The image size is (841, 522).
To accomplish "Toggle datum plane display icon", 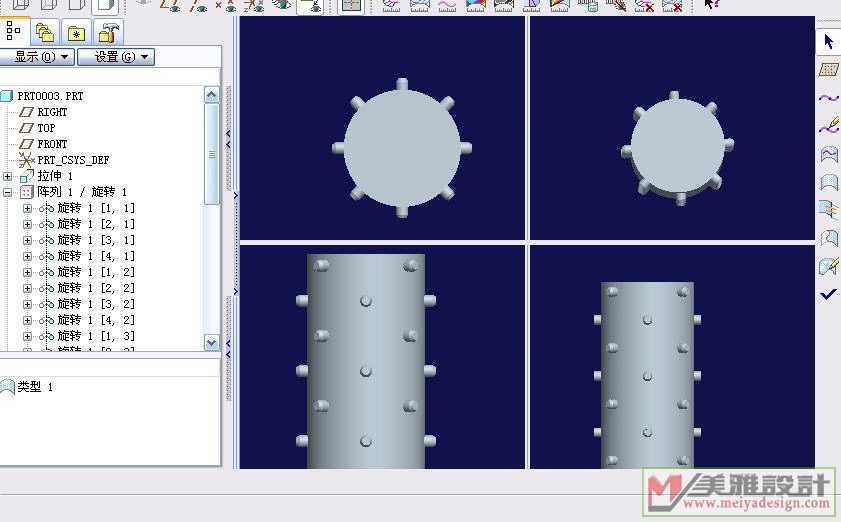I will [x=171, y=5].
